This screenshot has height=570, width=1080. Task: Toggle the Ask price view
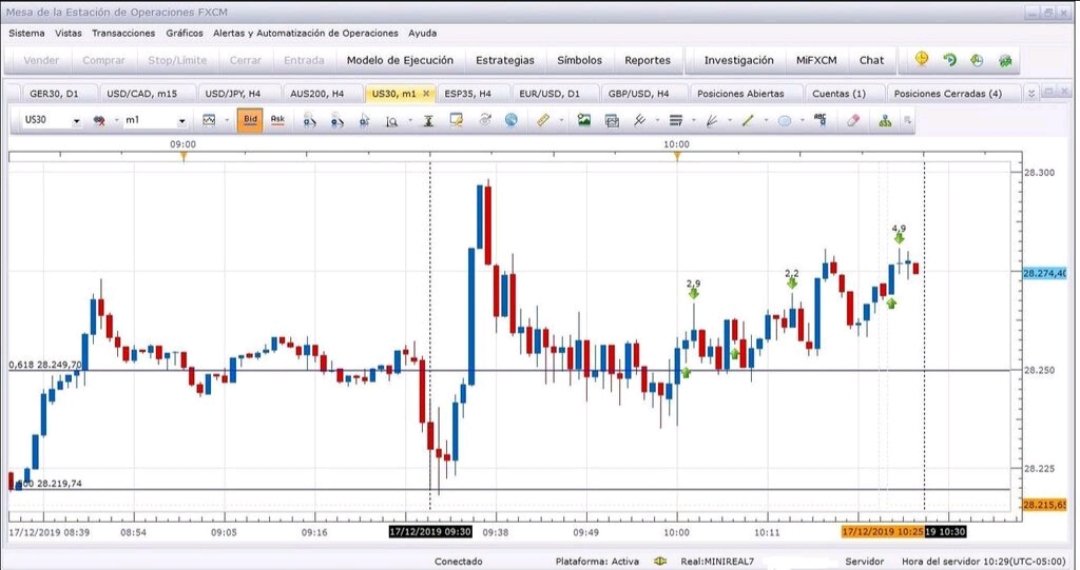pyautogui.click(x=278, y=120)
